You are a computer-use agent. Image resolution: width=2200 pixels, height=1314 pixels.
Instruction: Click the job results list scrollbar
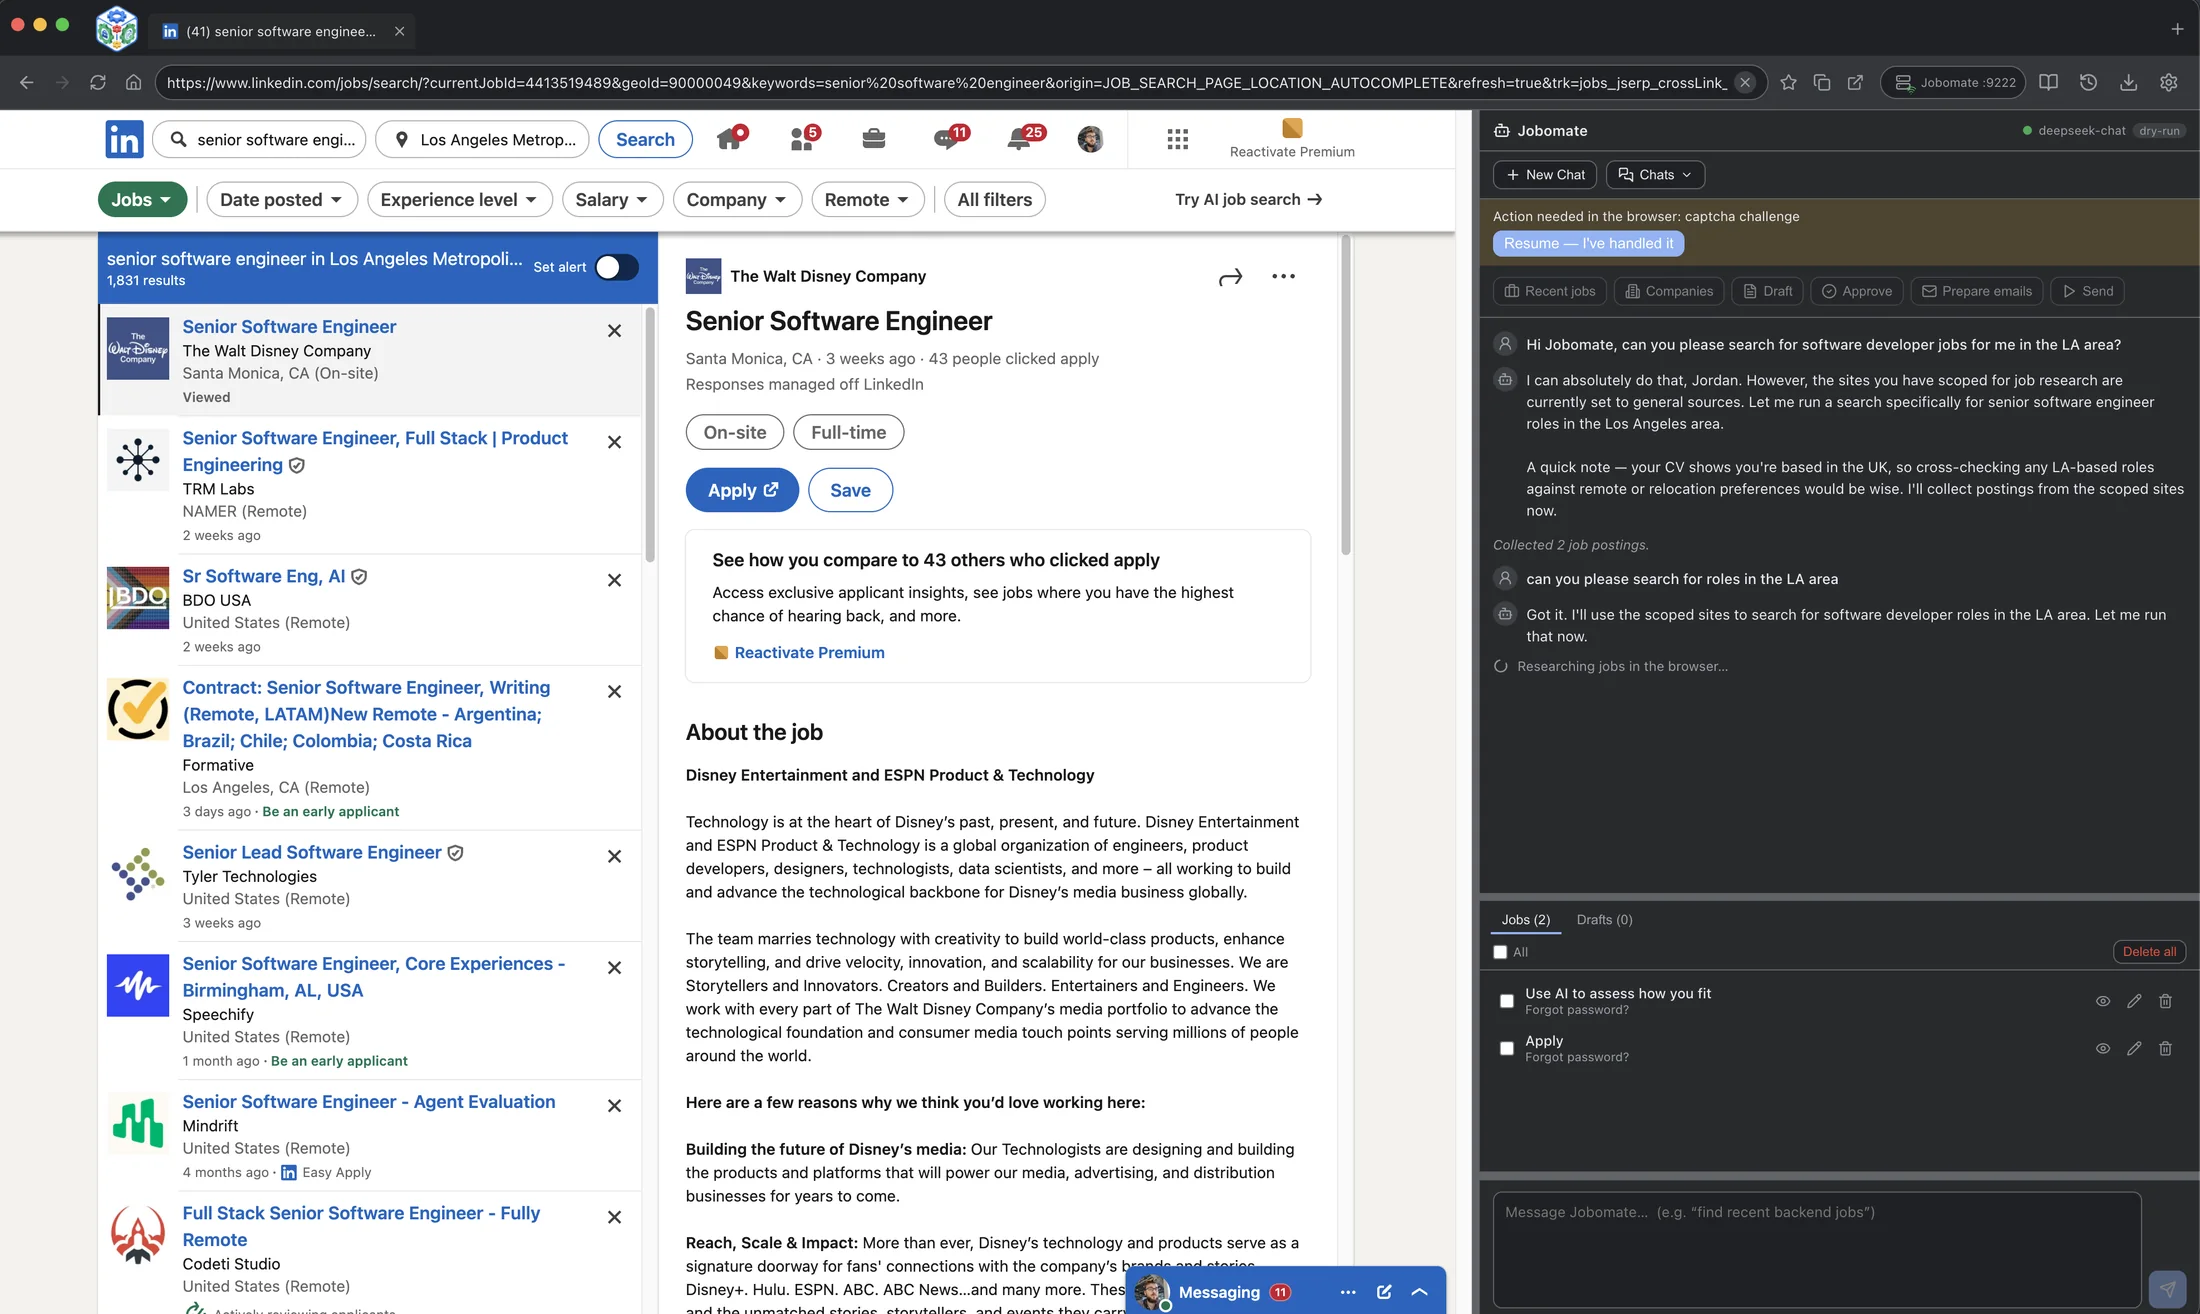pos(651,435)
